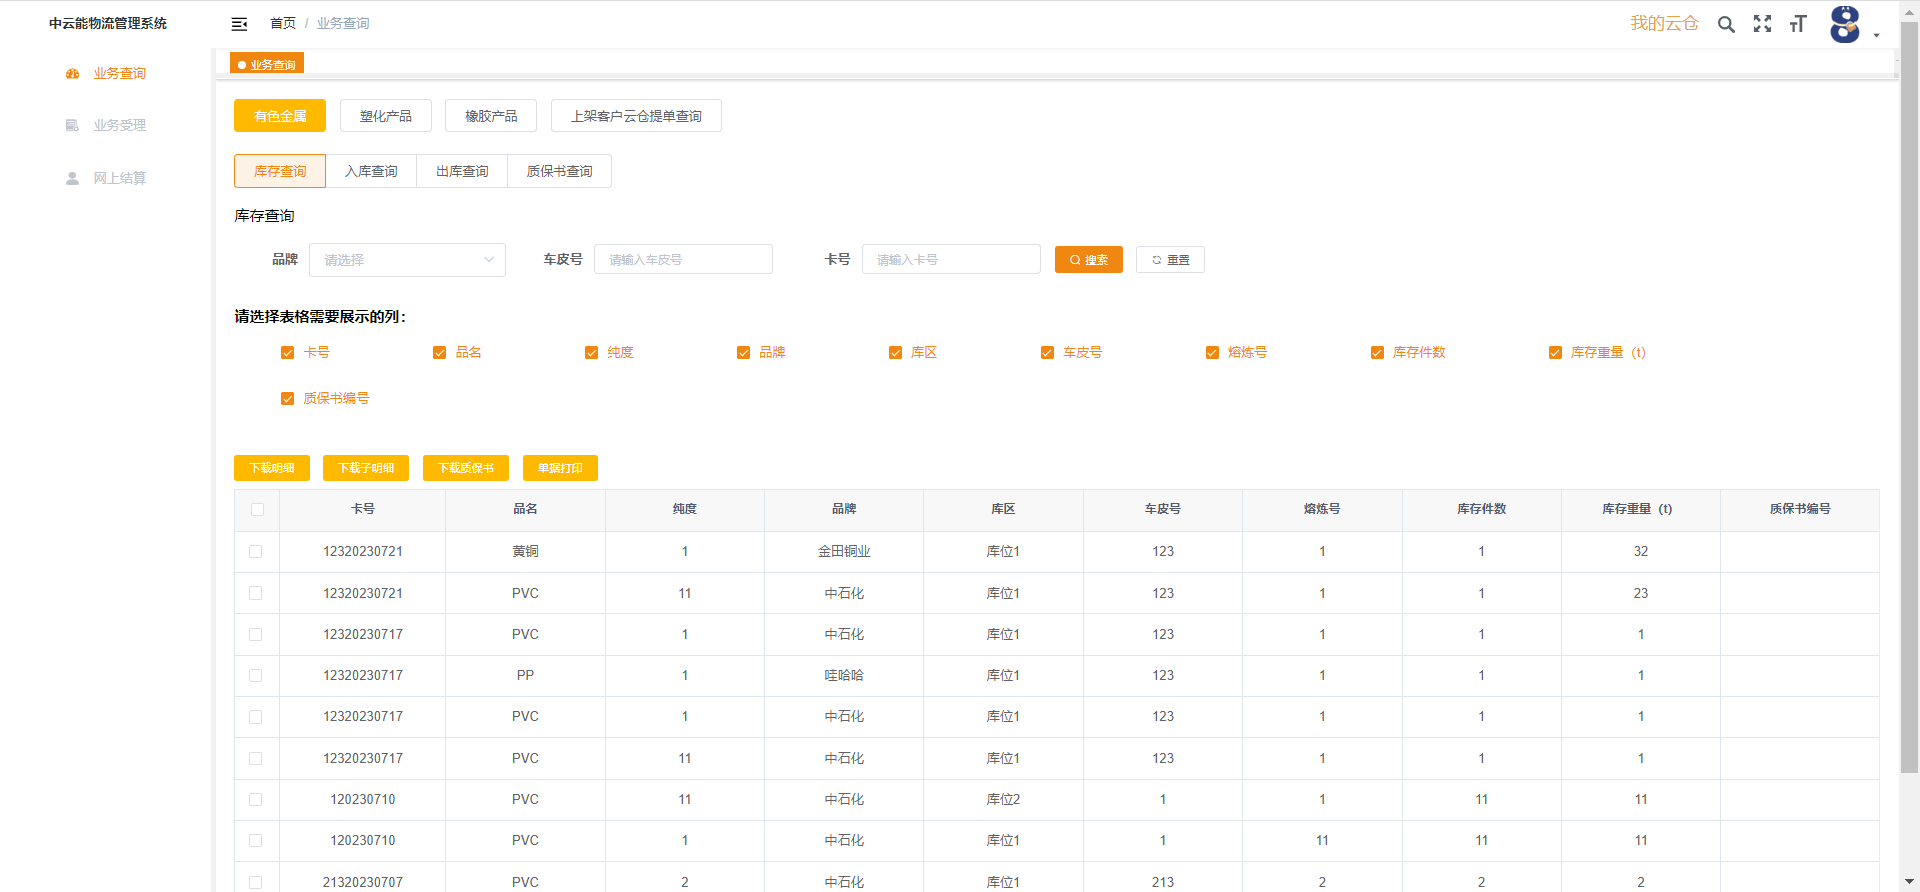Click the 哇哈哈 brand cell

[844, 676]
